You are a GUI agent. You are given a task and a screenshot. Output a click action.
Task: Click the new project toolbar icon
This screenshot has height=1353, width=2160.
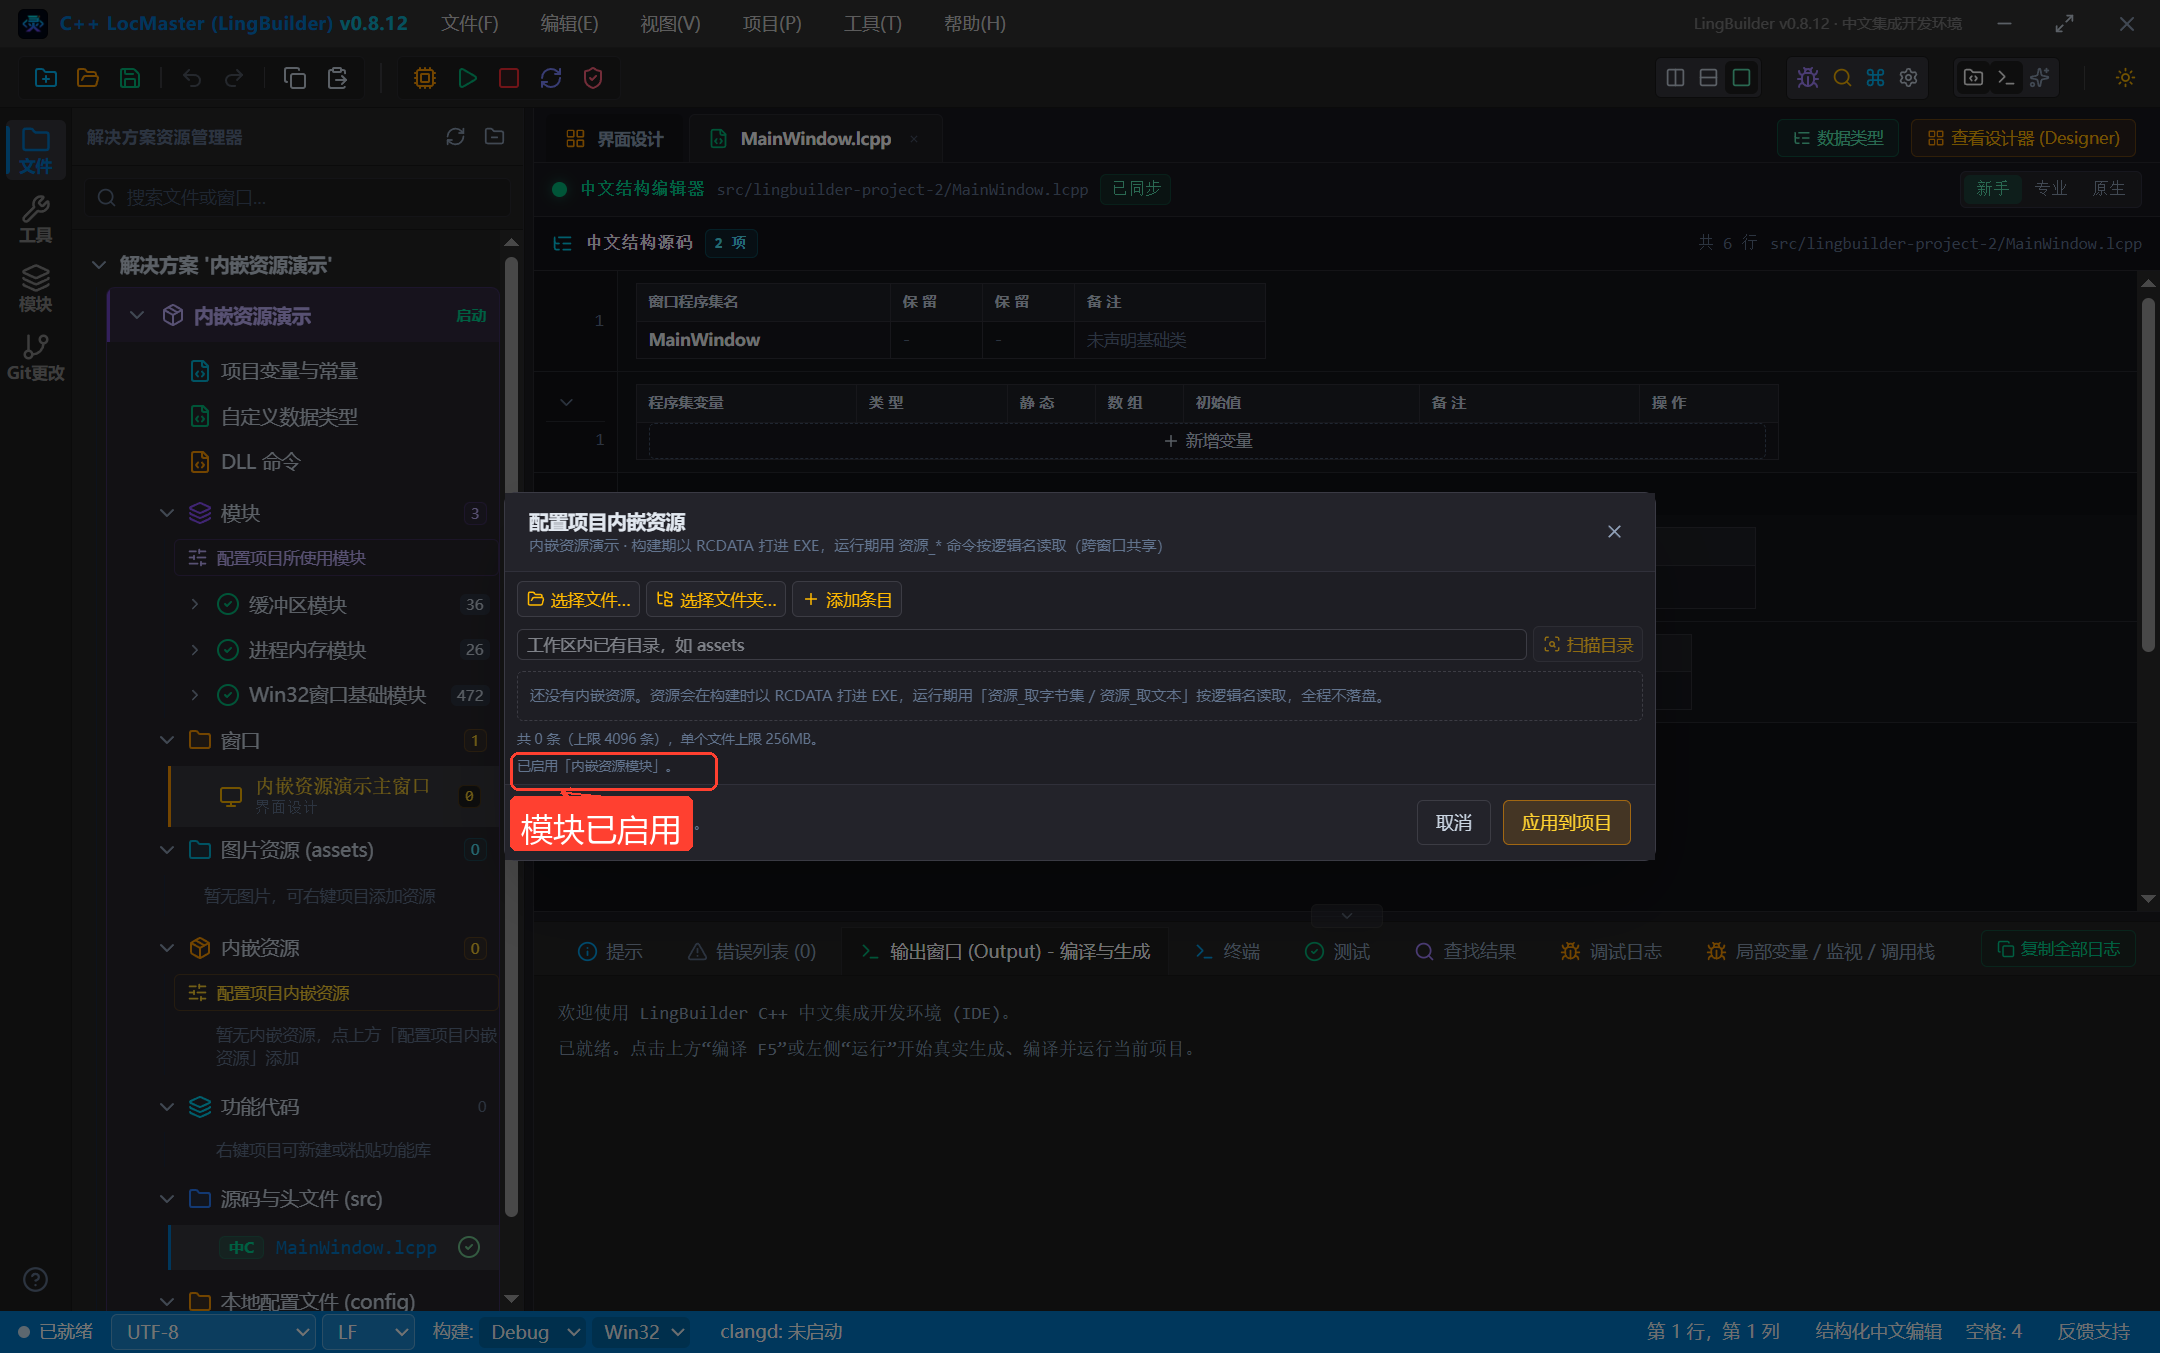pyautogui.click(x=46, y=78)
